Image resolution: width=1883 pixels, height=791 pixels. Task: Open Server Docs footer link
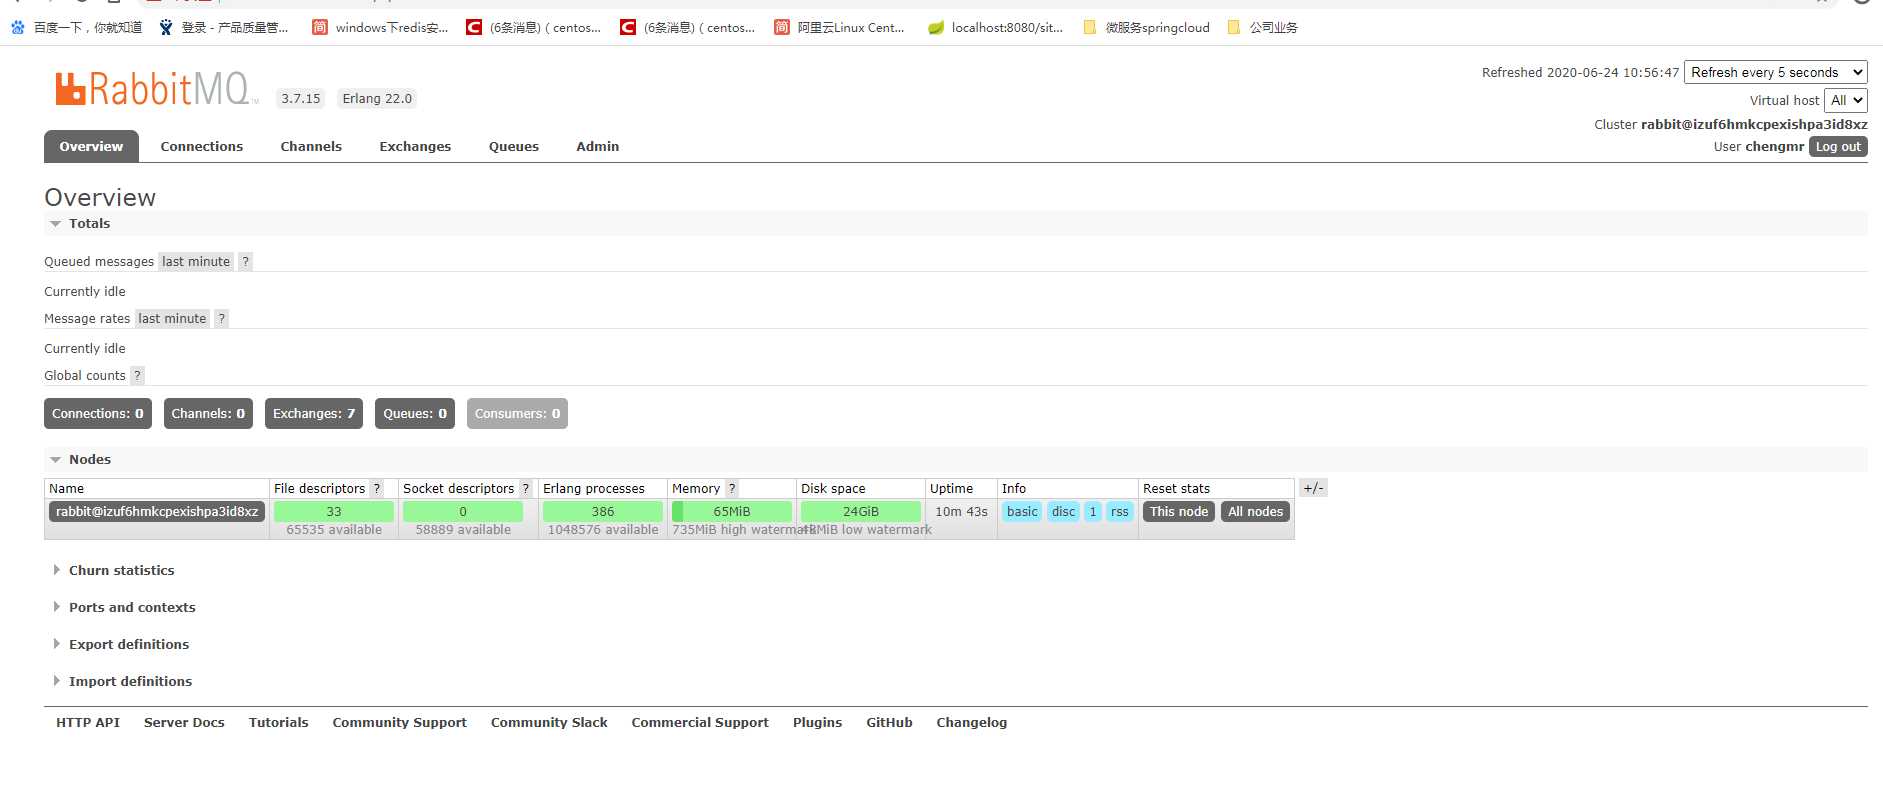[x=184, y=723]
